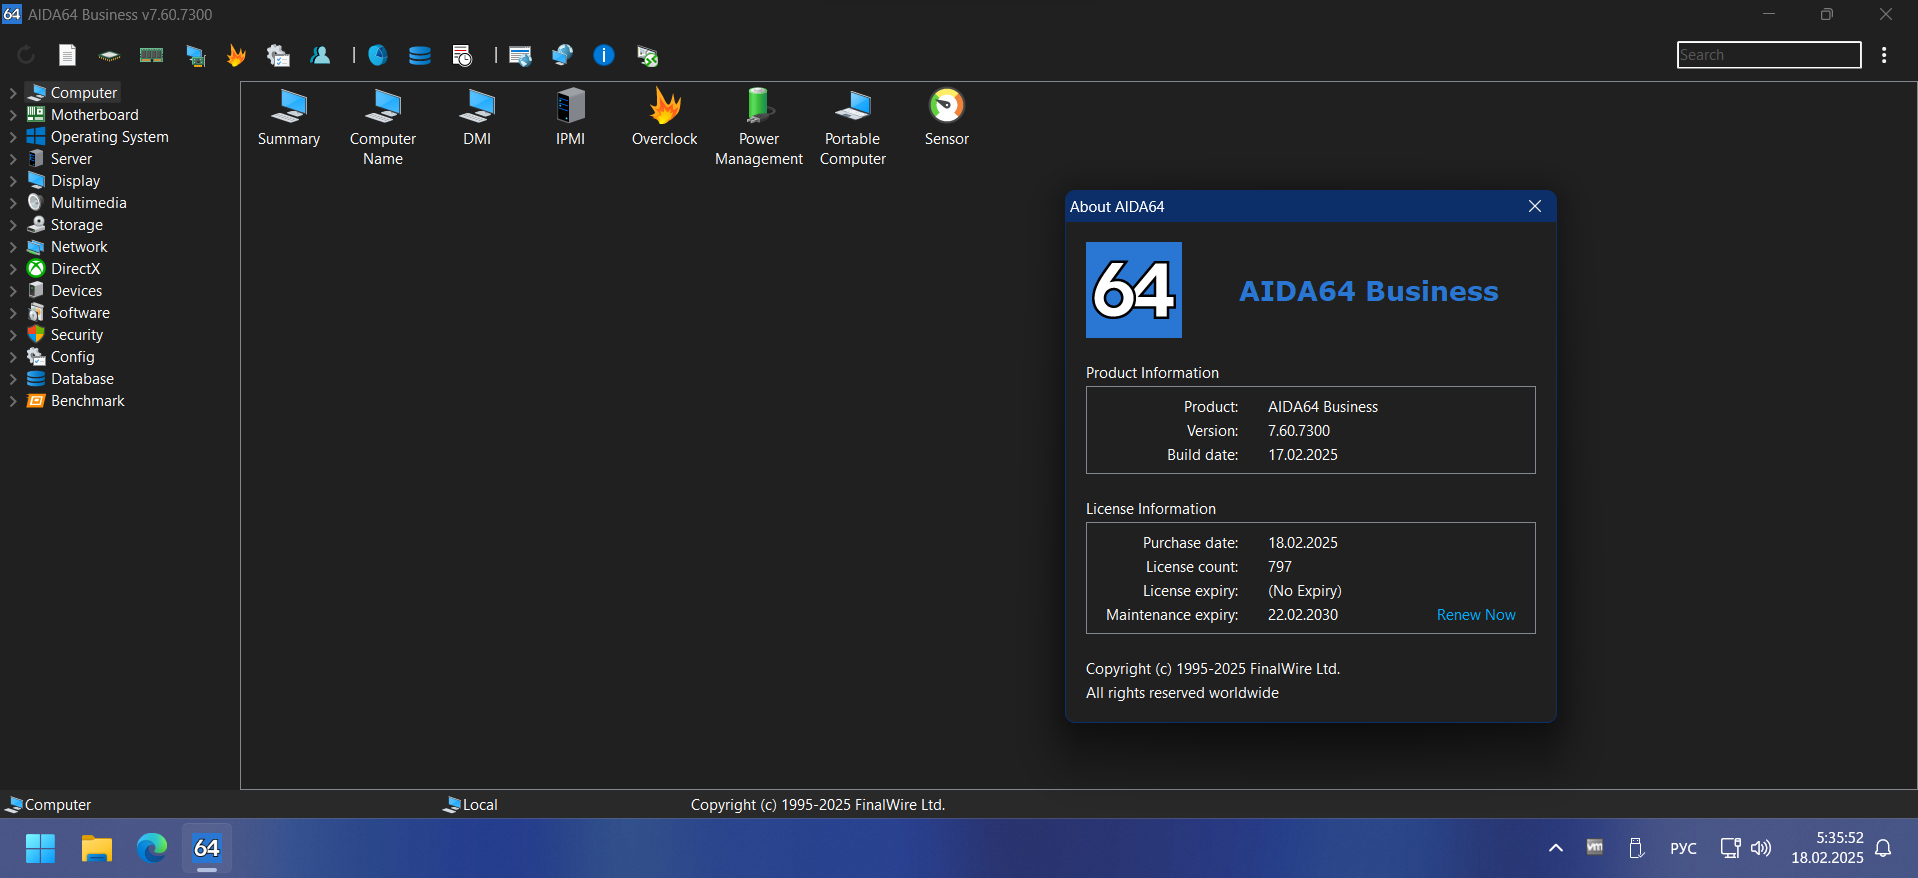Open the three-dot menu in the toolbar
1918x878 pixels.
1884,55
